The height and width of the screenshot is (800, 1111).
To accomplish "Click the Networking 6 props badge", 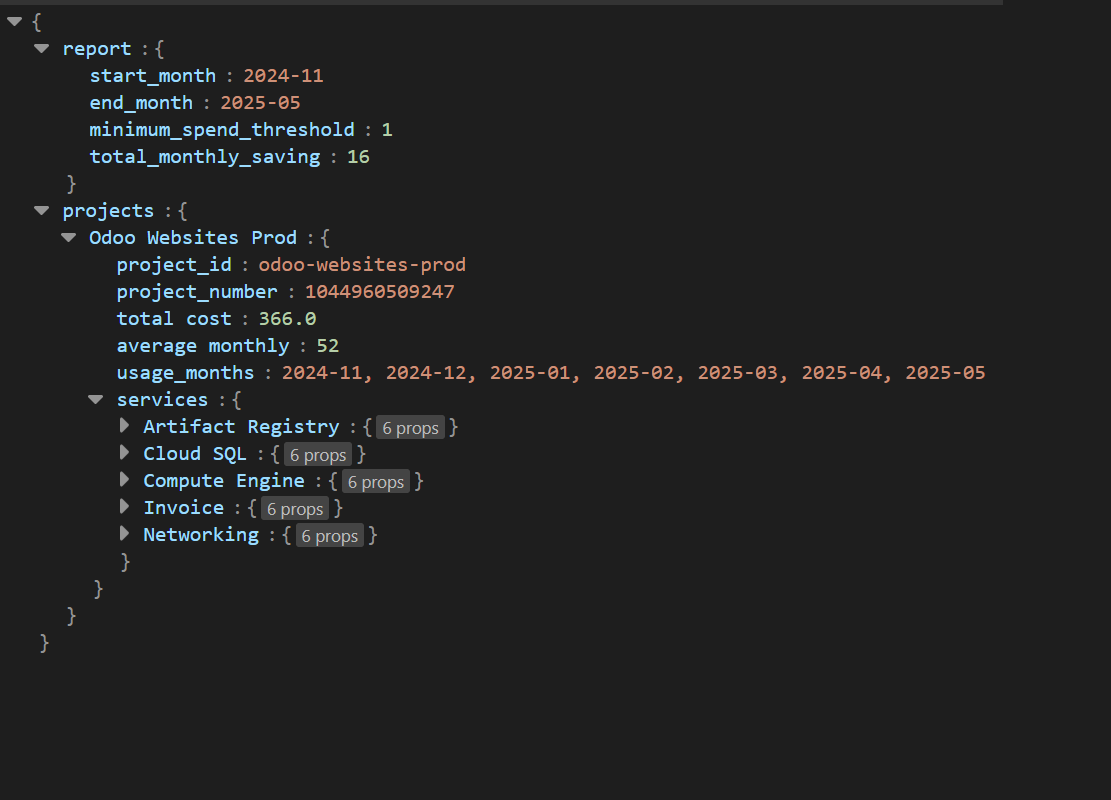I will tap(329, 536).
